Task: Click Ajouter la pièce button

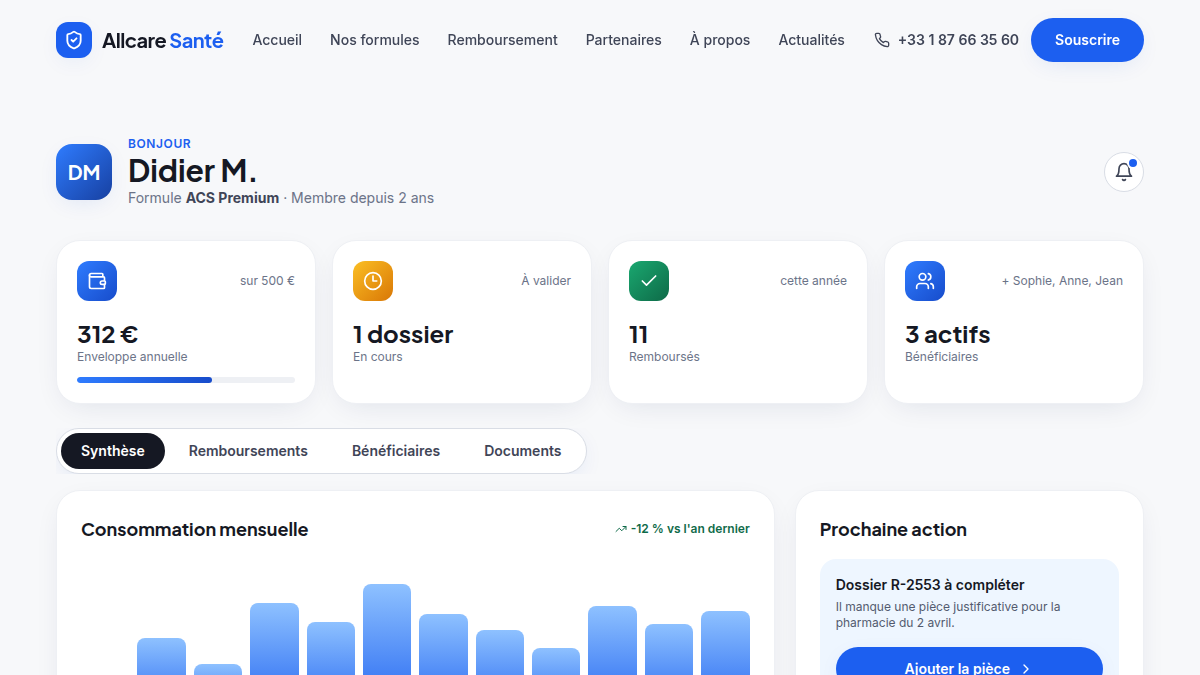Action: tap(969, 661)
